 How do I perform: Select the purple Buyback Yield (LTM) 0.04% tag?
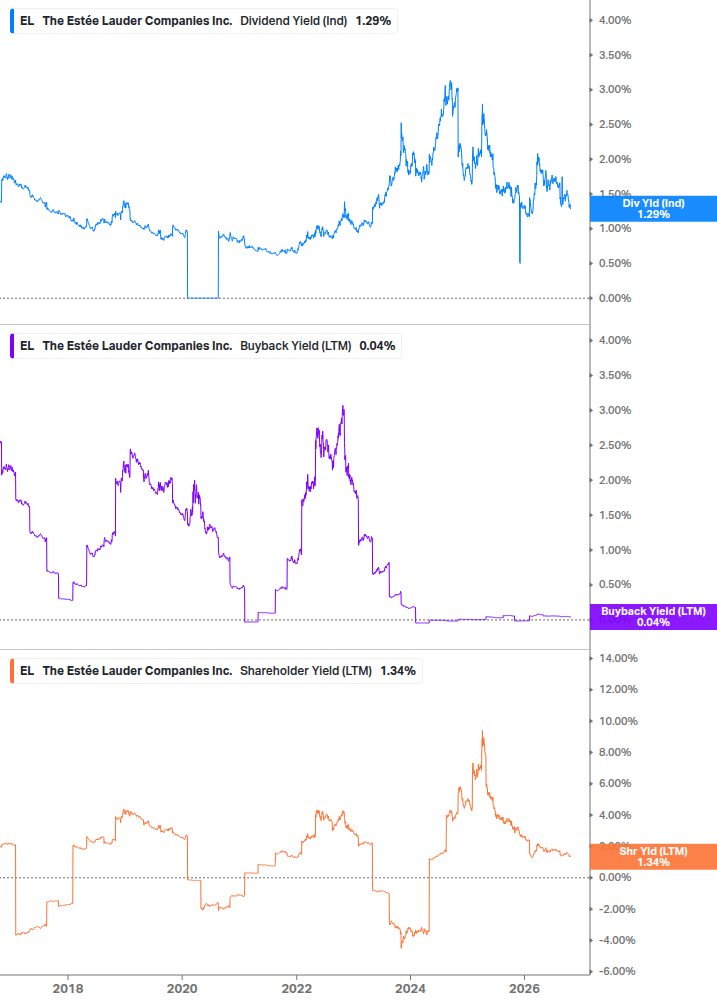point(653,617)
